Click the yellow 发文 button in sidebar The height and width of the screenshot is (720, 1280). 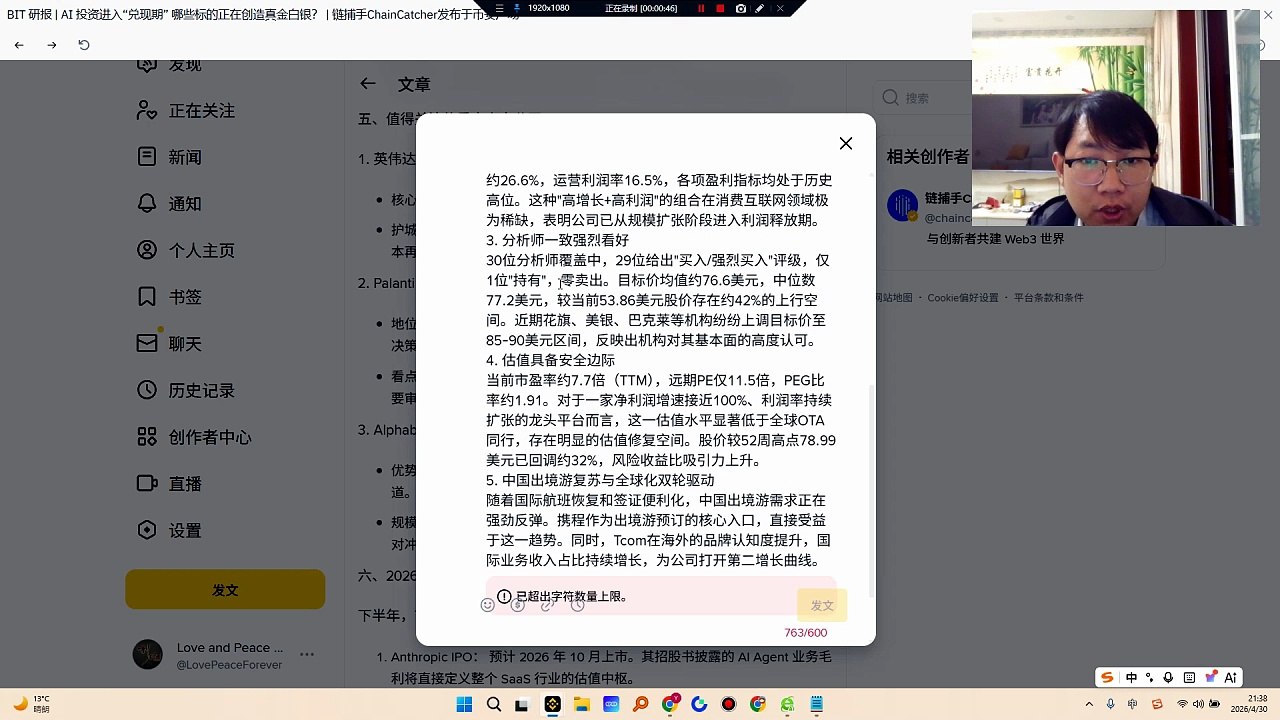pos(225,590)
